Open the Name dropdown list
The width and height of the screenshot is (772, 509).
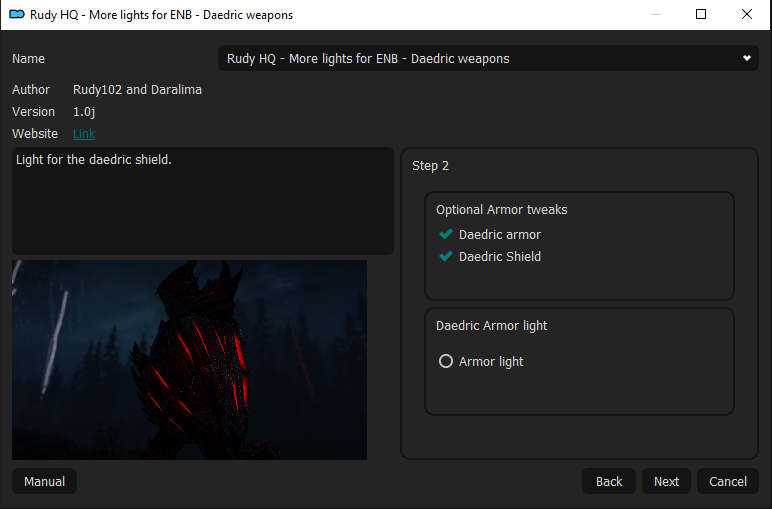click(x=488, y=59)
